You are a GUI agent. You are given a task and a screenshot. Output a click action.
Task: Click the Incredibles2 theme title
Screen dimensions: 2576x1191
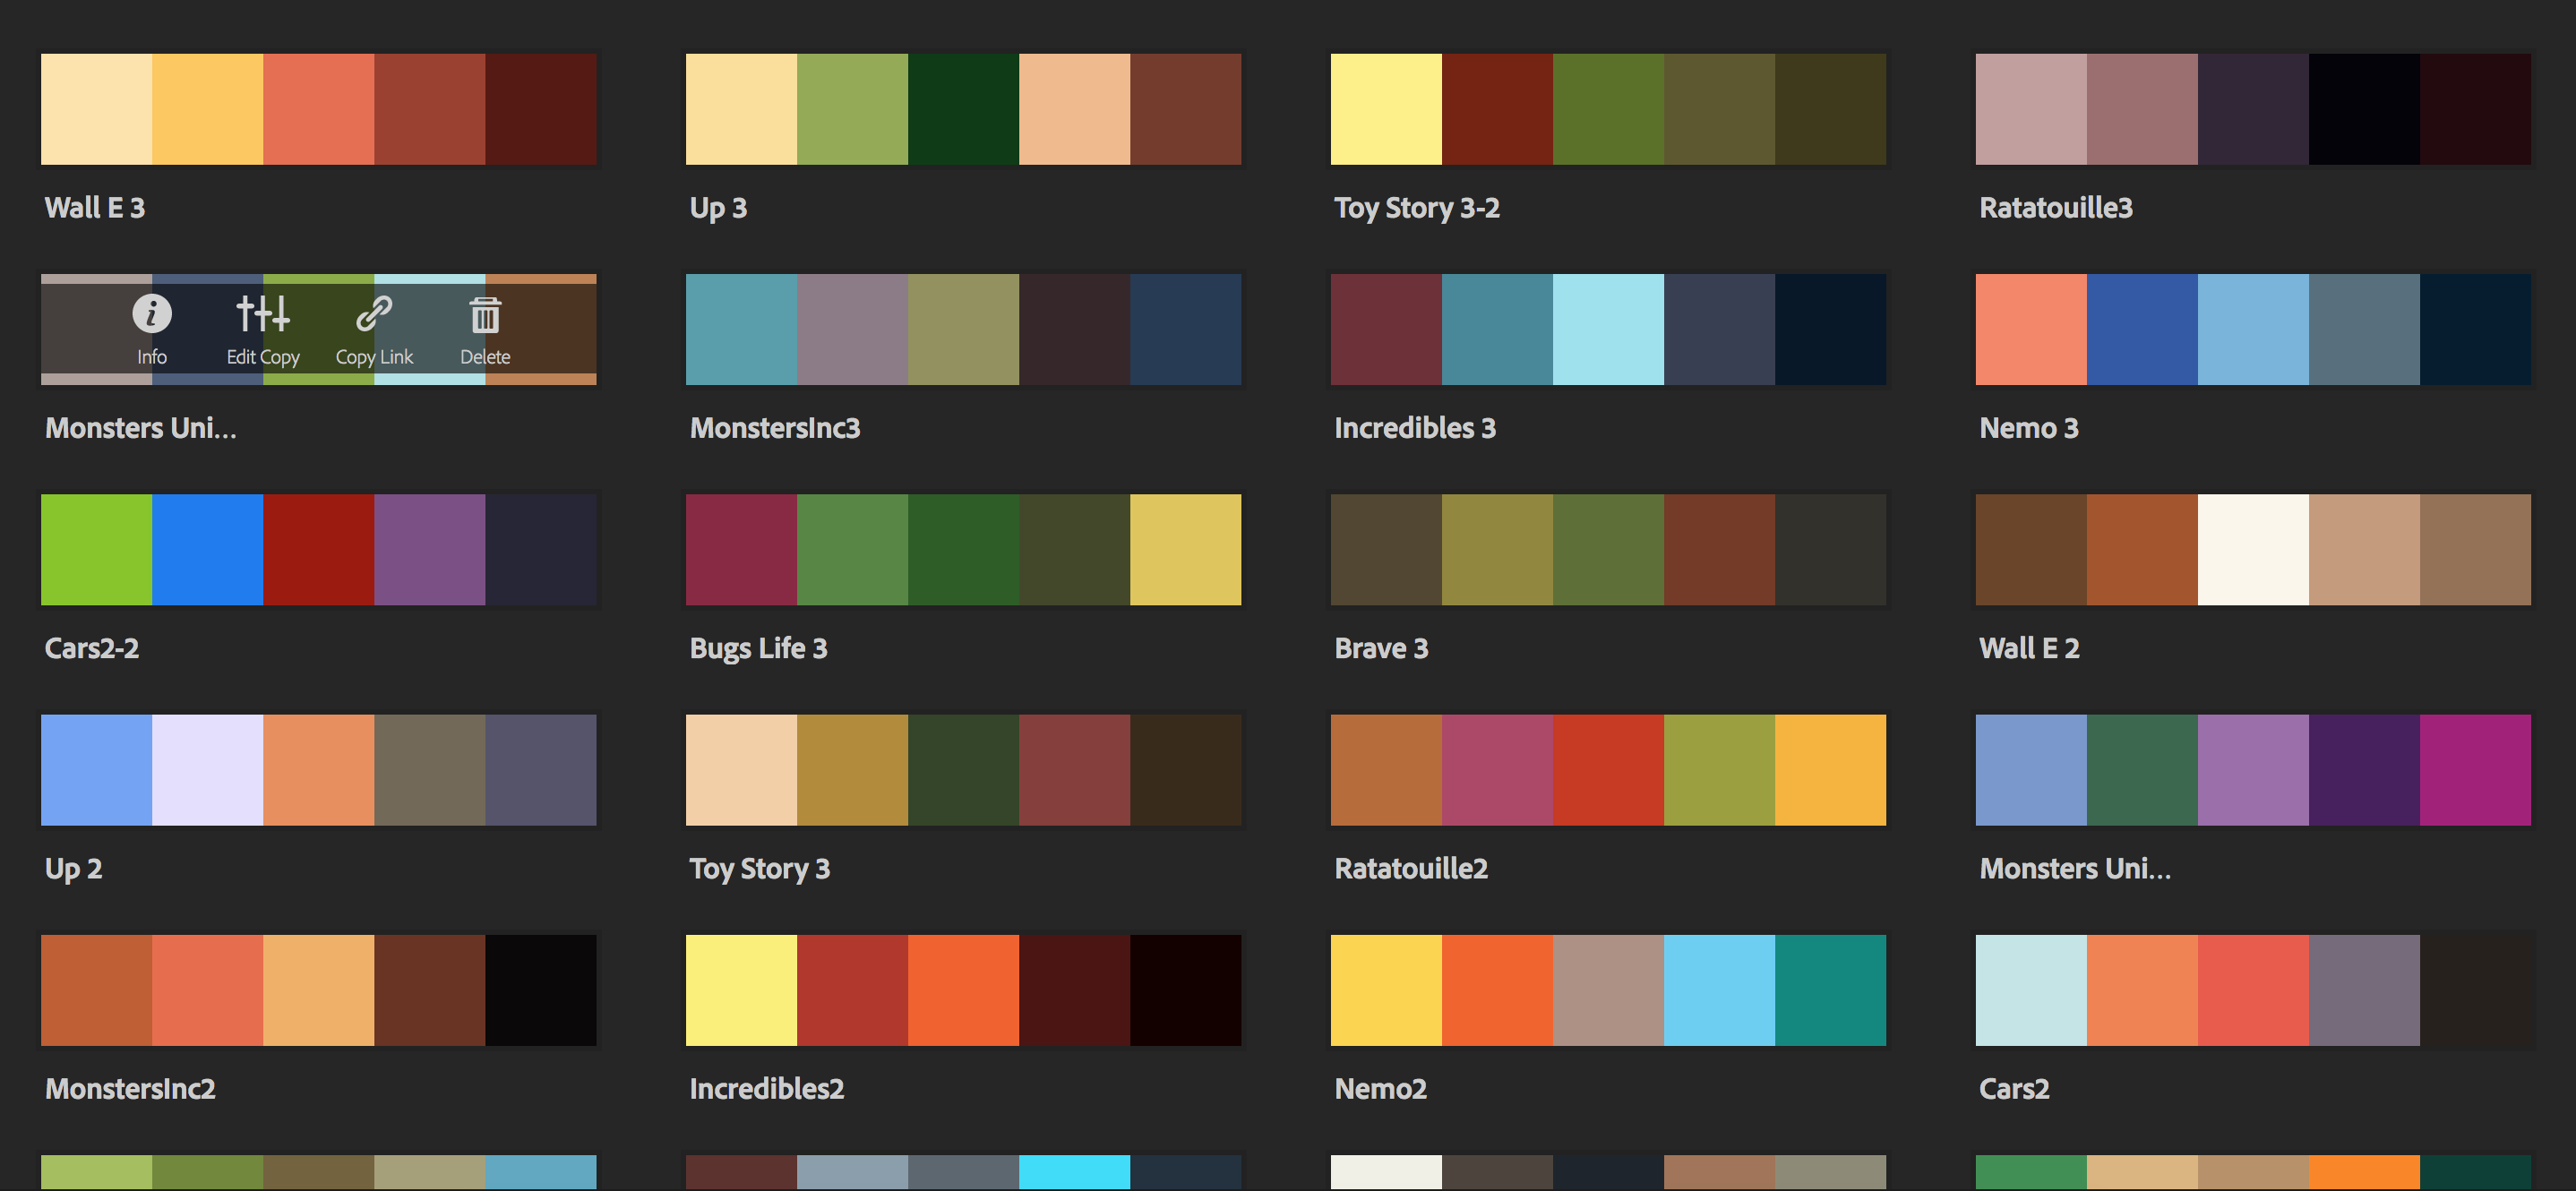coord(766,1088)
